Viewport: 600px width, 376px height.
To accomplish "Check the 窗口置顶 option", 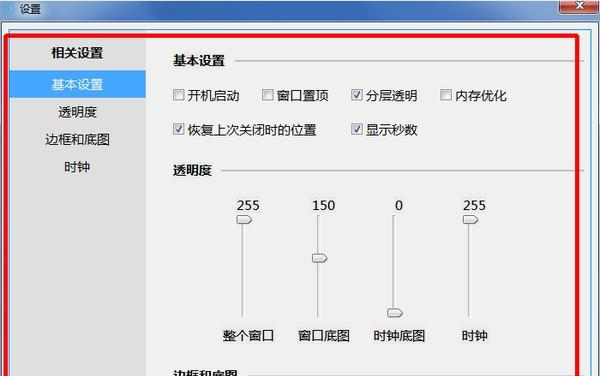I will coord(267,95).
